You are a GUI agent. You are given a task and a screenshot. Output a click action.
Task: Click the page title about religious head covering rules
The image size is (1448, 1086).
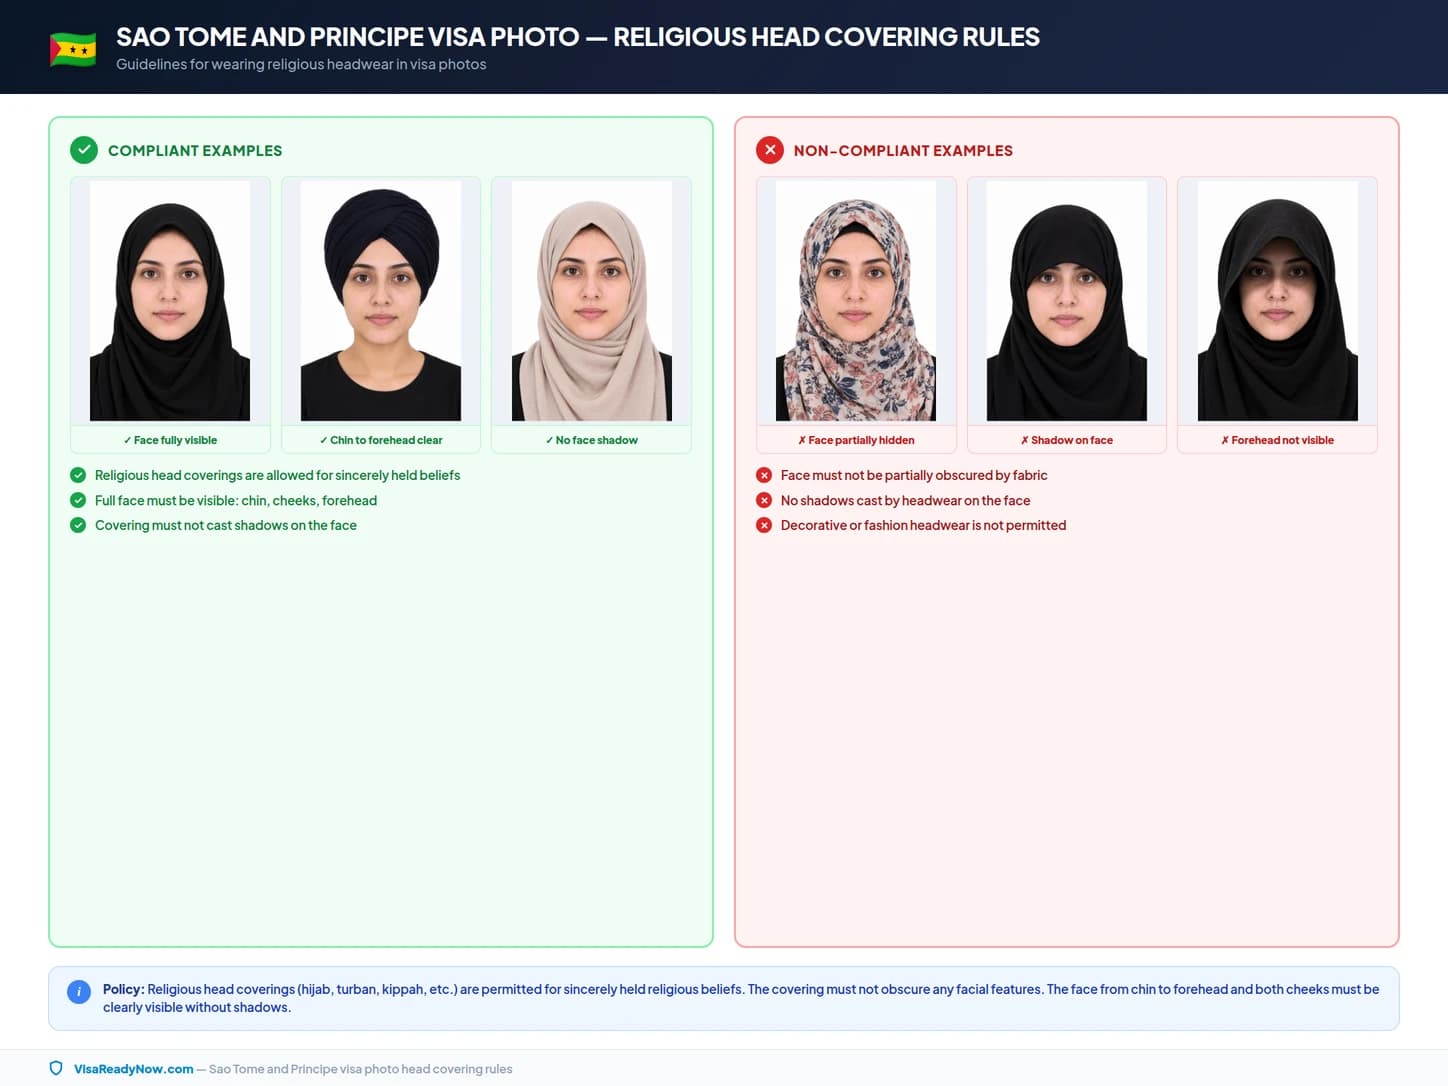[x=578, y=37]
